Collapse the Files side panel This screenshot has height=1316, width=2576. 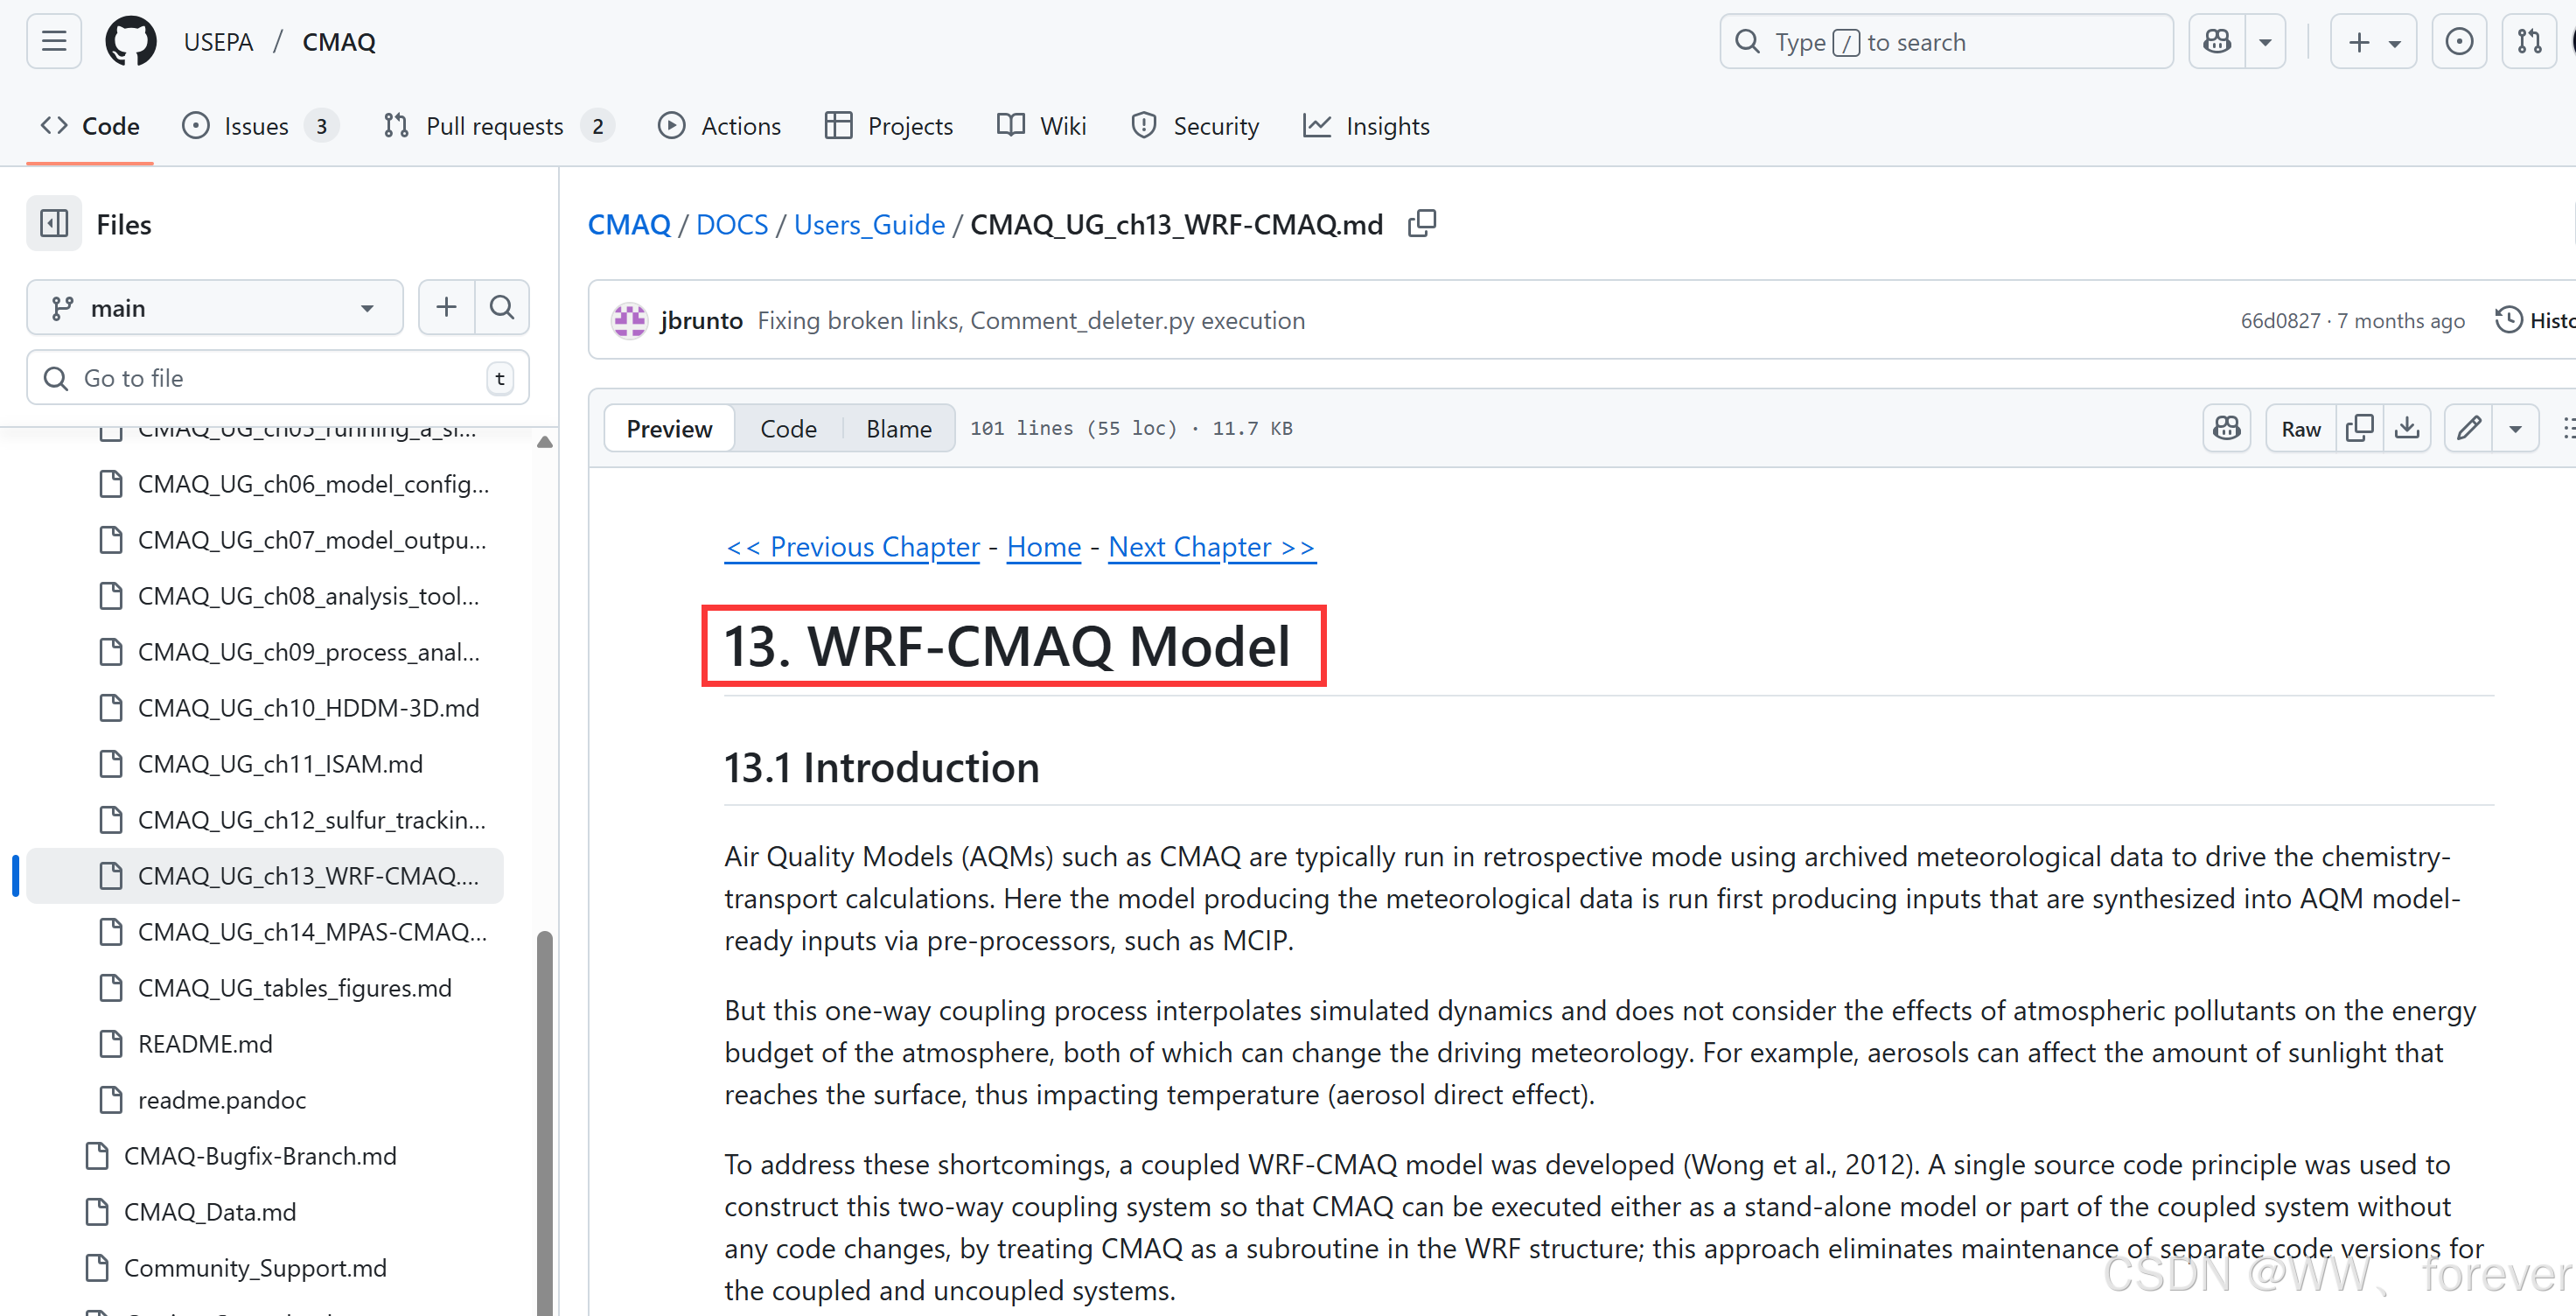click(x=54, y=224)
